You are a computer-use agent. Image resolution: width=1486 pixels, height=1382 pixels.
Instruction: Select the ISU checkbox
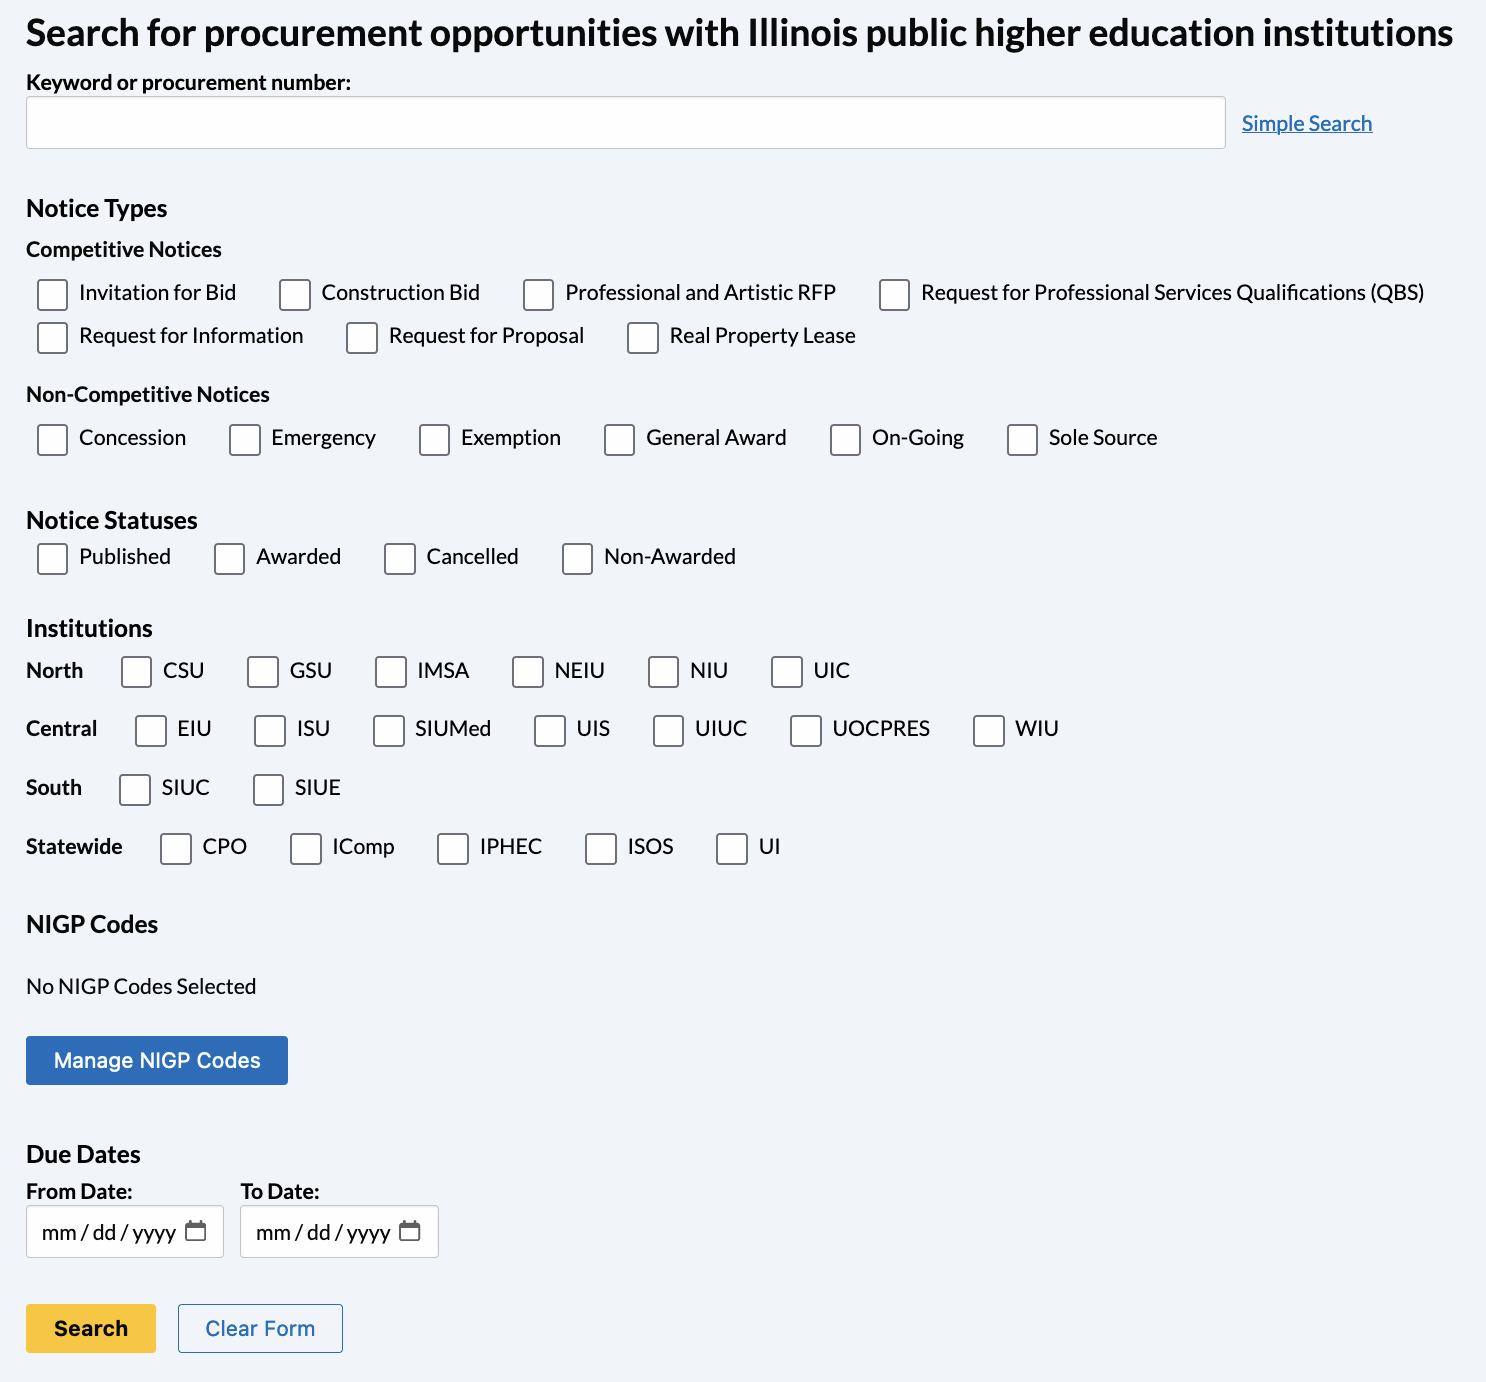(x=270, y=731)
